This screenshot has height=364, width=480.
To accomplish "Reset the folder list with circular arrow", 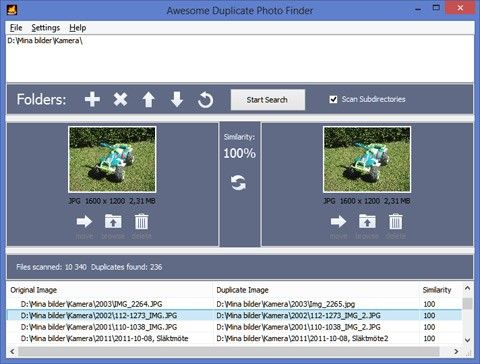I will click(205, 100).
